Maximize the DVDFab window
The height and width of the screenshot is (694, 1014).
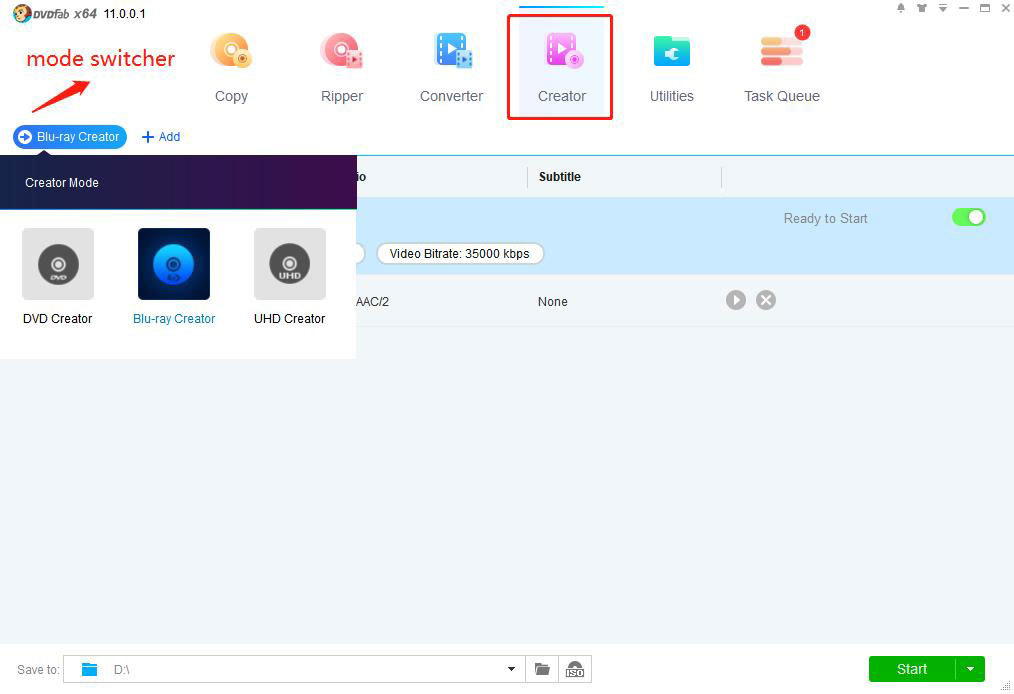984,8
